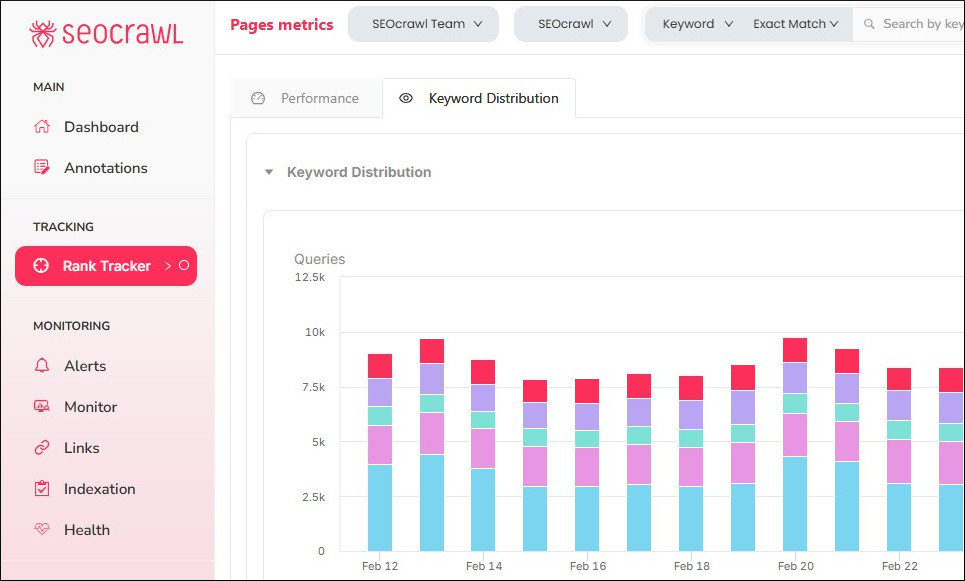Image resolution: width=965 pixels, height=581 pixels.
Task: Open Alerts via the bell icon
Action: point(41,366)
